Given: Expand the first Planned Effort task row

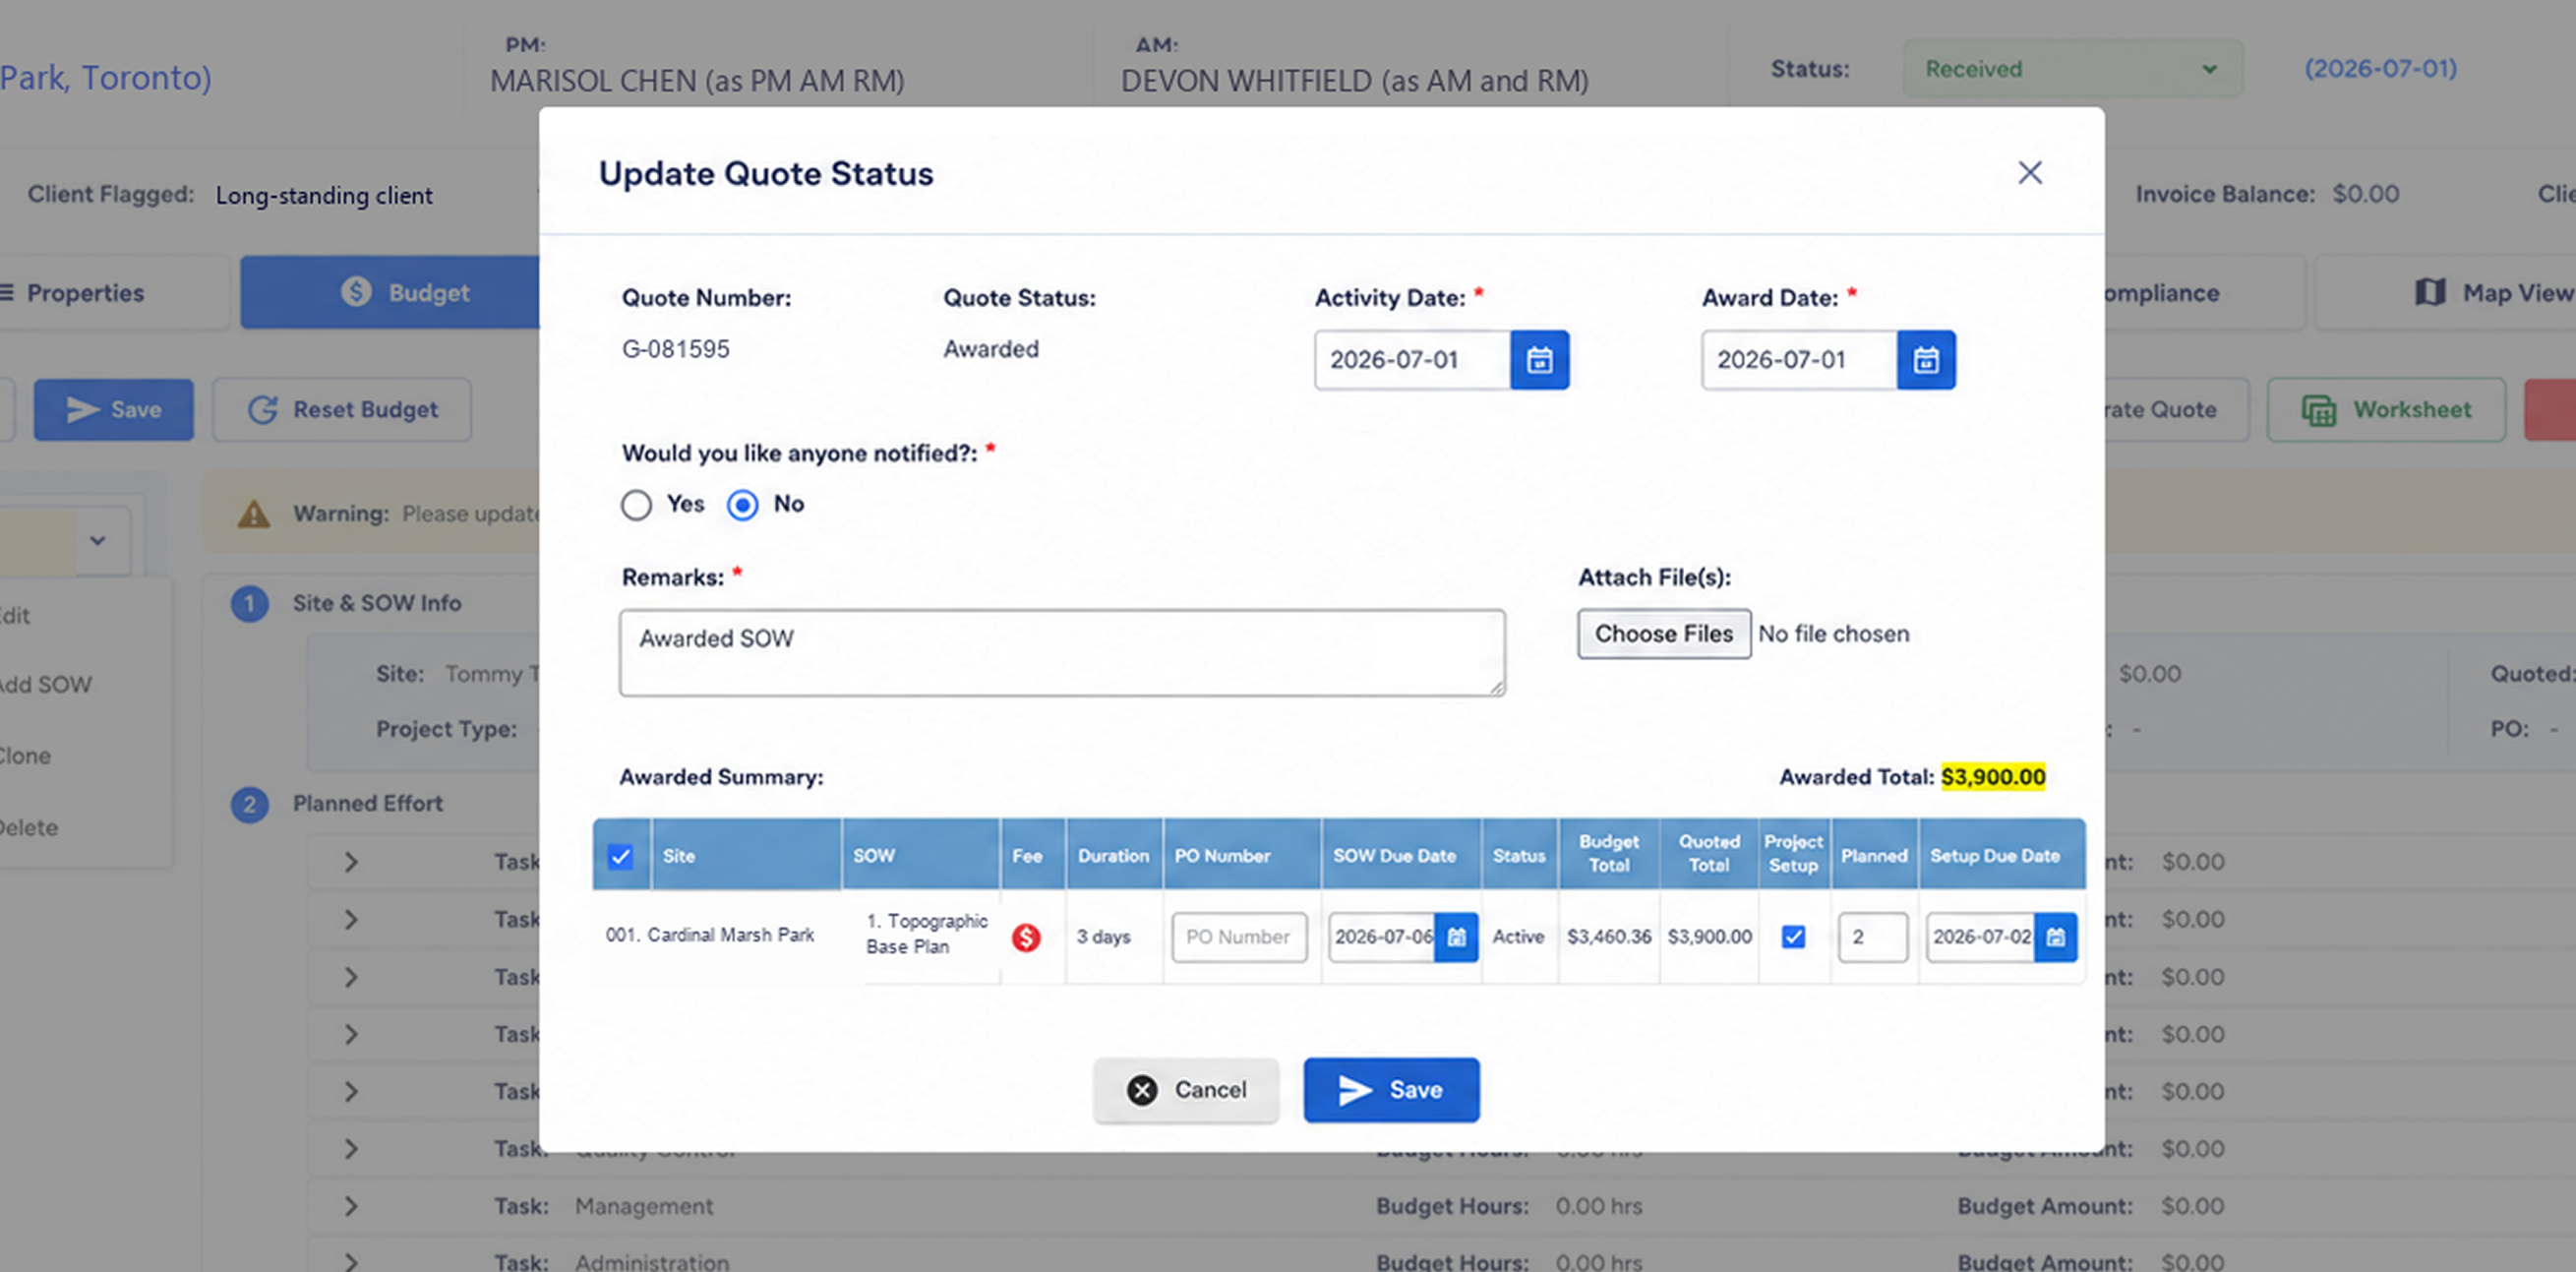Looking at the screenshot, I should [x=350, y=862].
